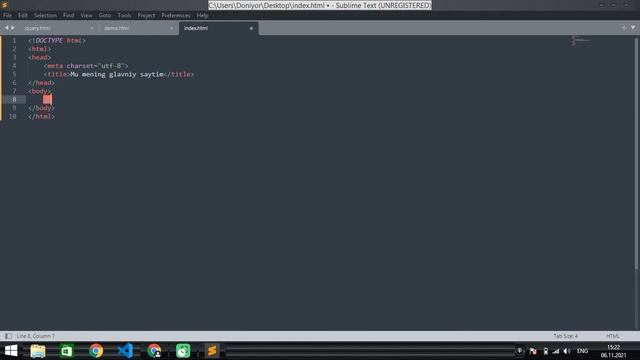The height and width of the screenshot is (360, 640).
Task: Click line number 1 in gutter
Action: pos(14,40)
